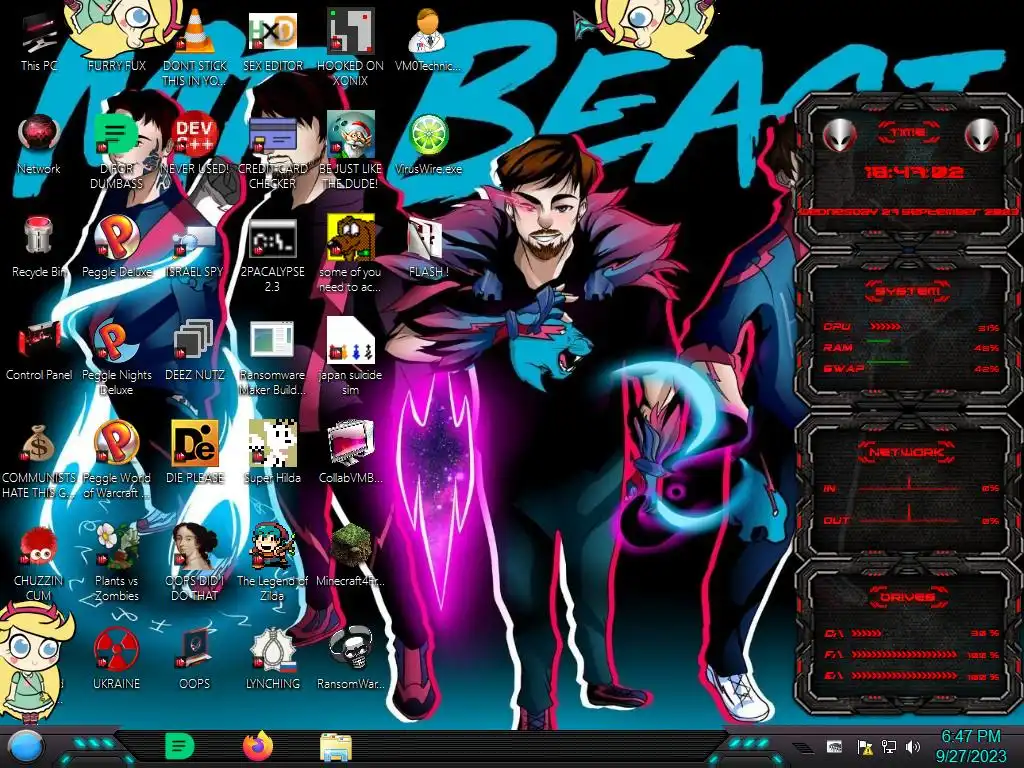This screenshot has width=1024, height=768.
Task: Click the CPU usage bar in SYSTEM panel
Action: [x=885, y=327]
